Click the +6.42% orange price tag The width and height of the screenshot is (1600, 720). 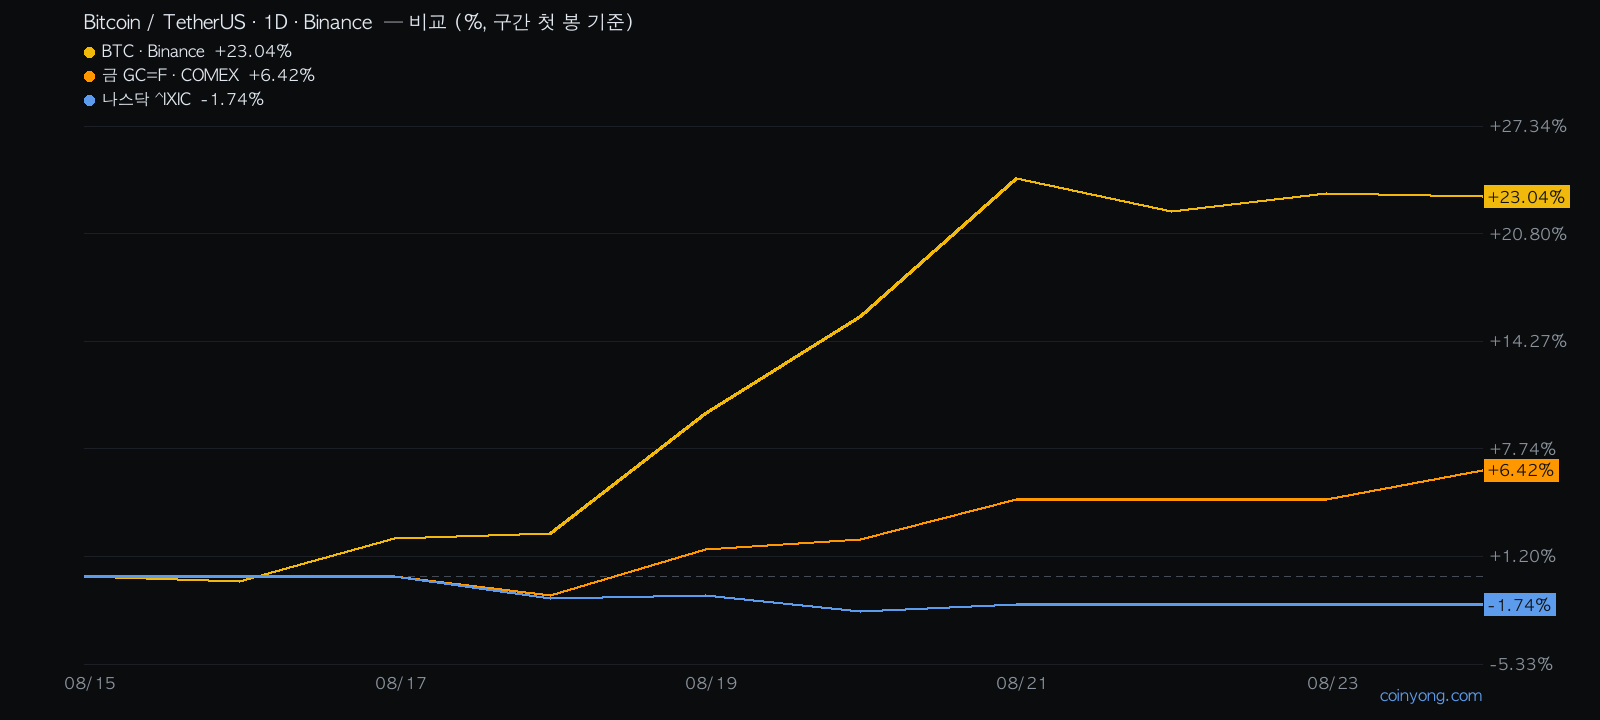1521,470
